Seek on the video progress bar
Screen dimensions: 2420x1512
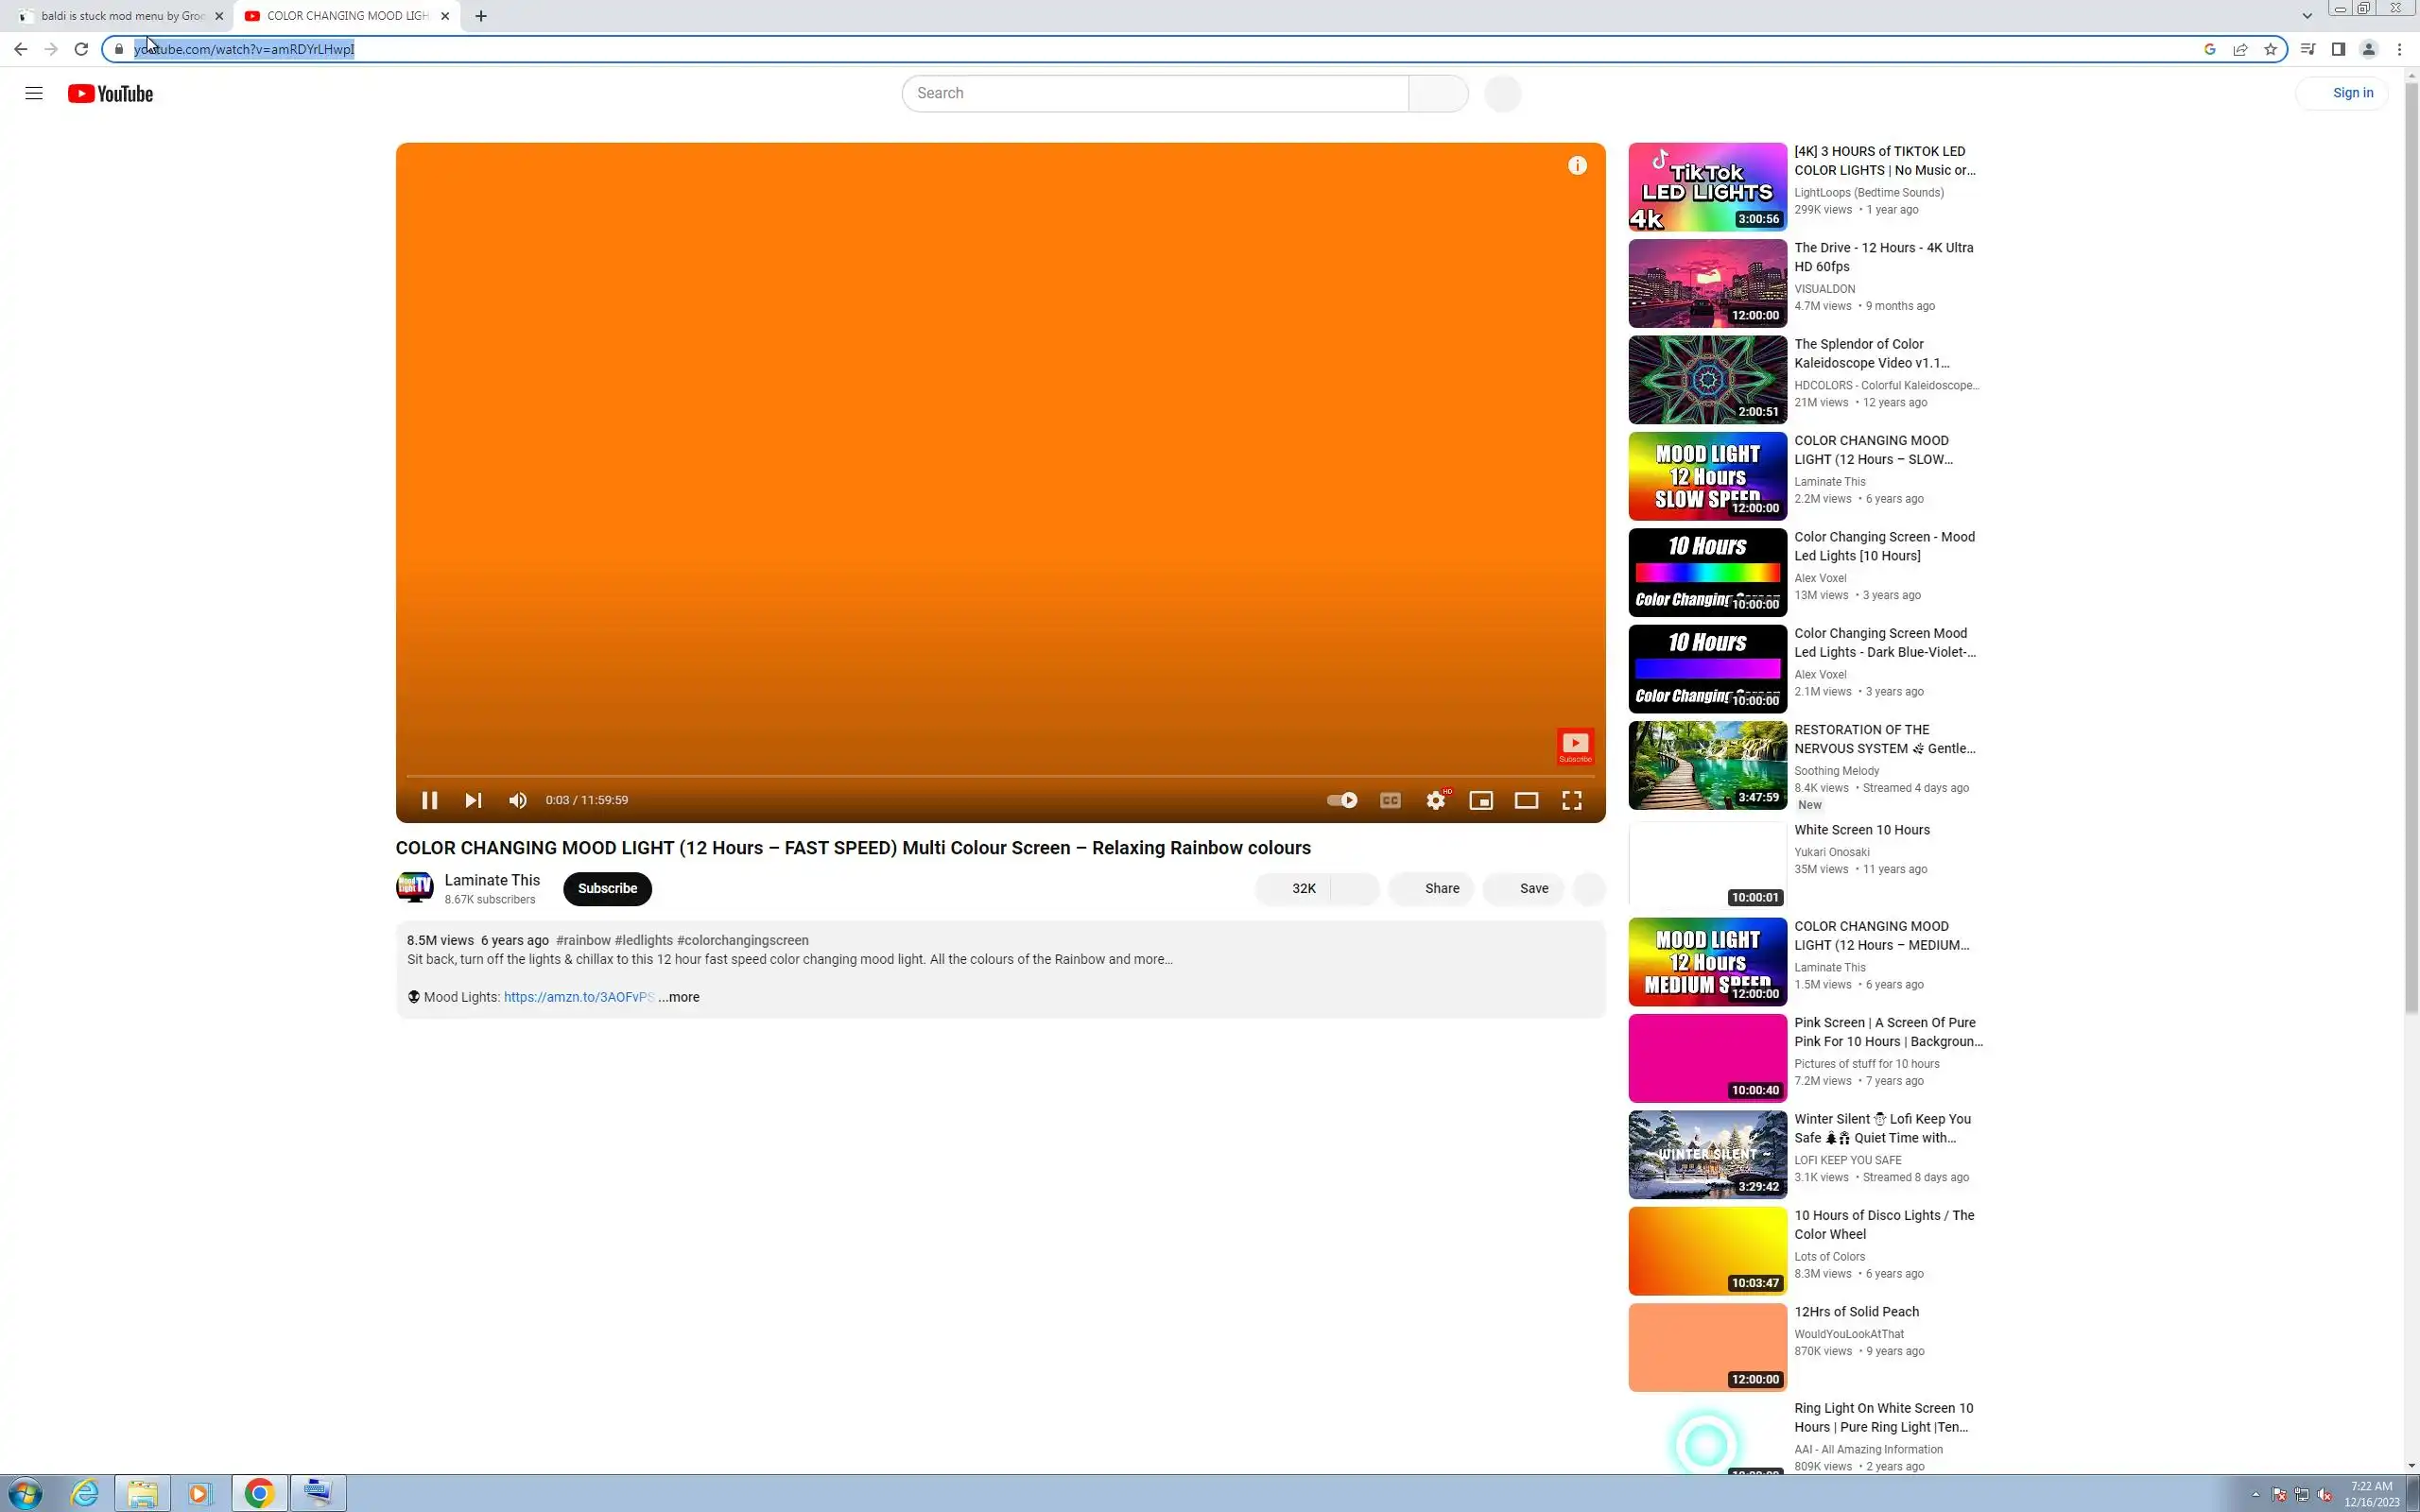1000,776
